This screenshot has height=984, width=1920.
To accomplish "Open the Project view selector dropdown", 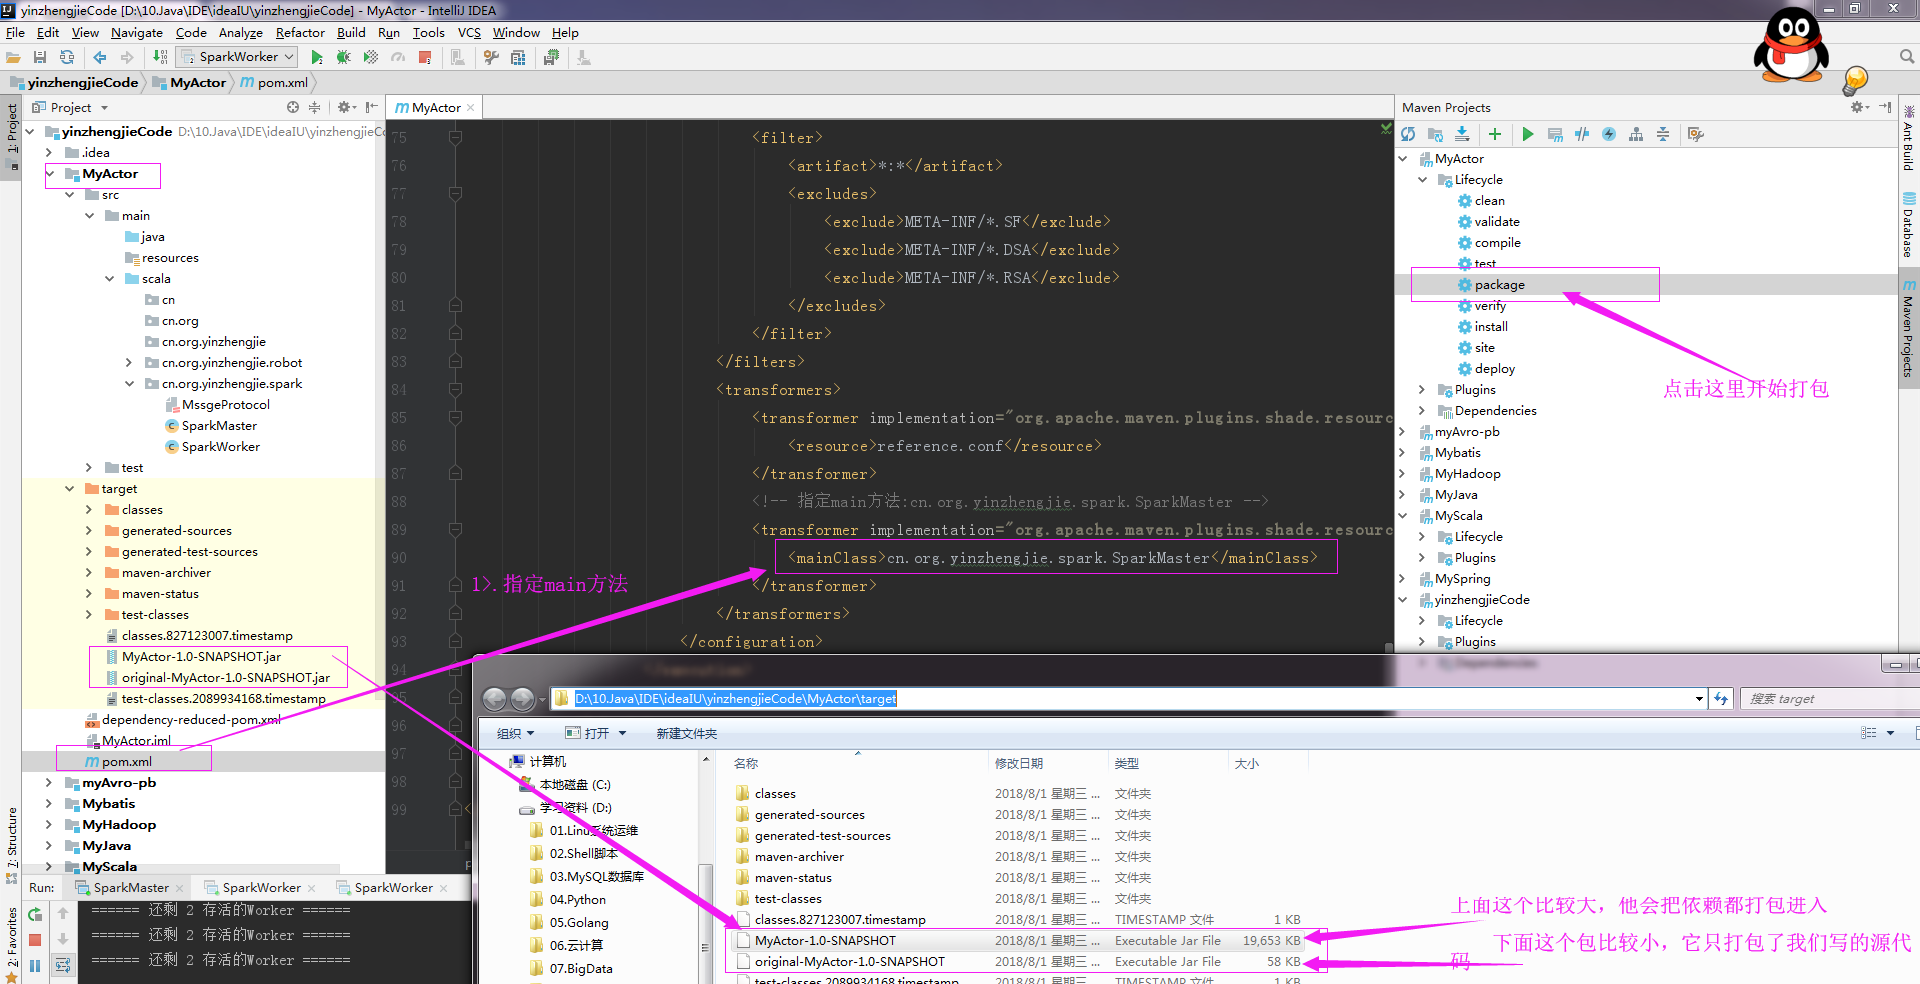I will point(70,107).
